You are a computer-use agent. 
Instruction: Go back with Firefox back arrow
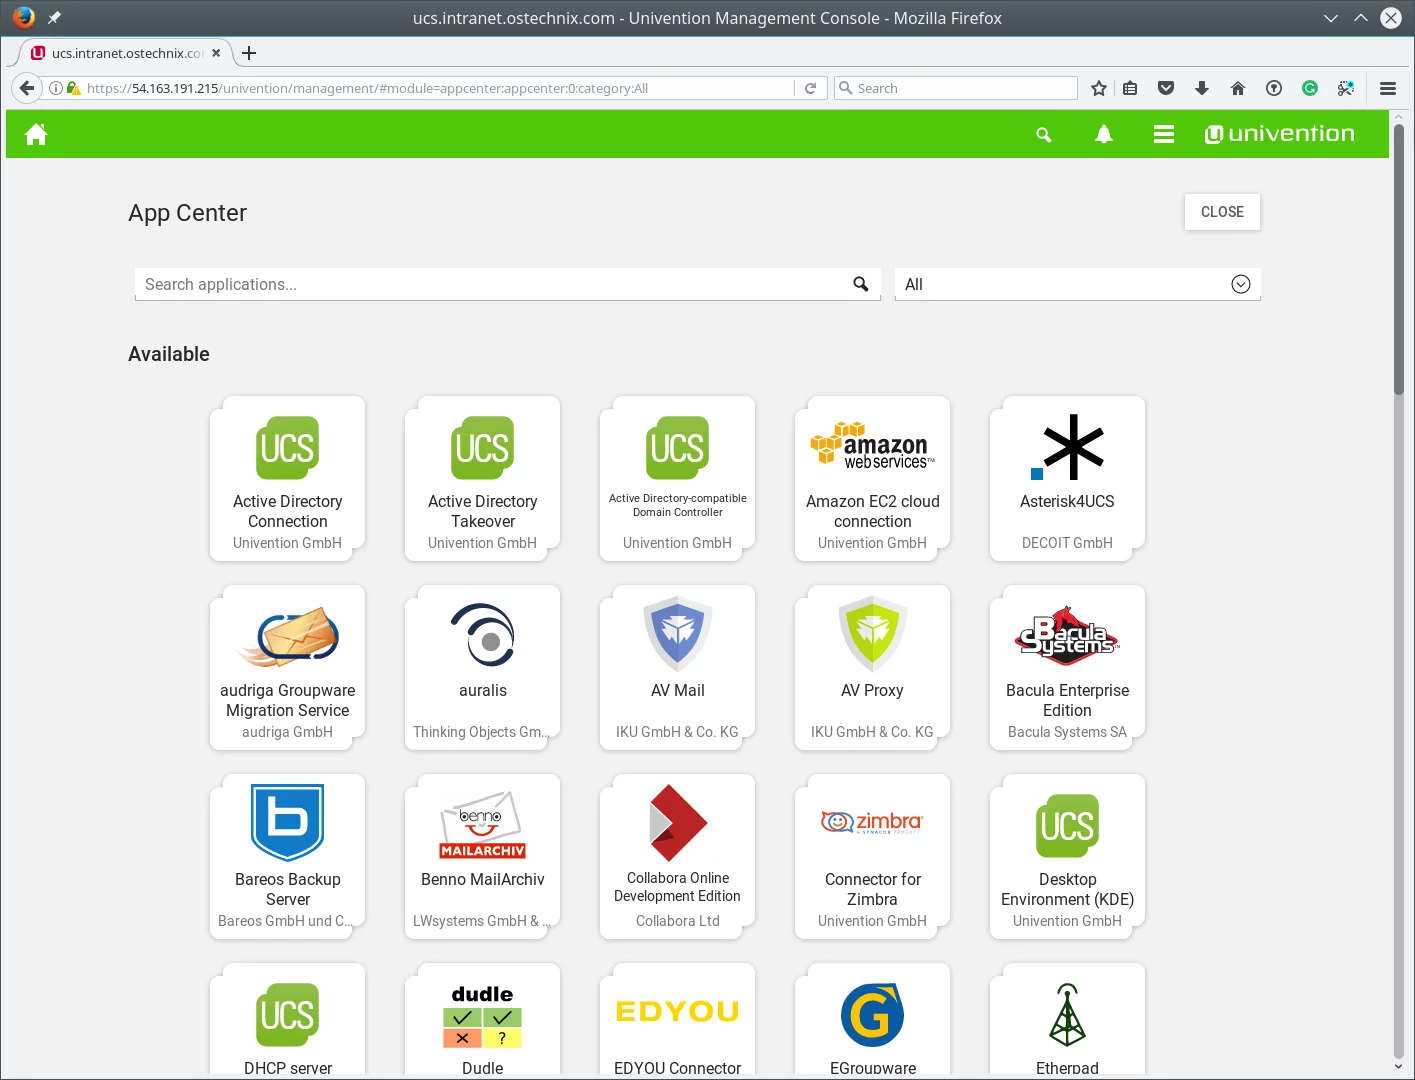(27, 88)
